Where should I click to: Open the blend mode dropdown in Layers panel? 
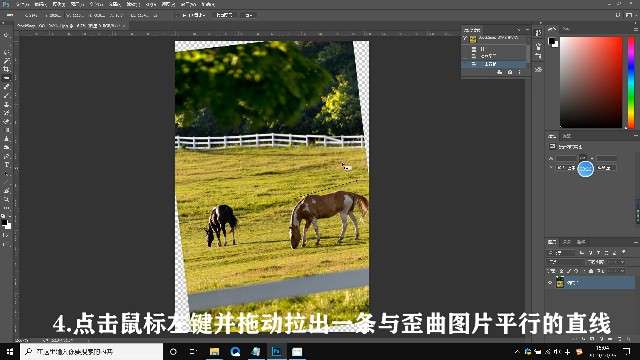tap(565, 262)
